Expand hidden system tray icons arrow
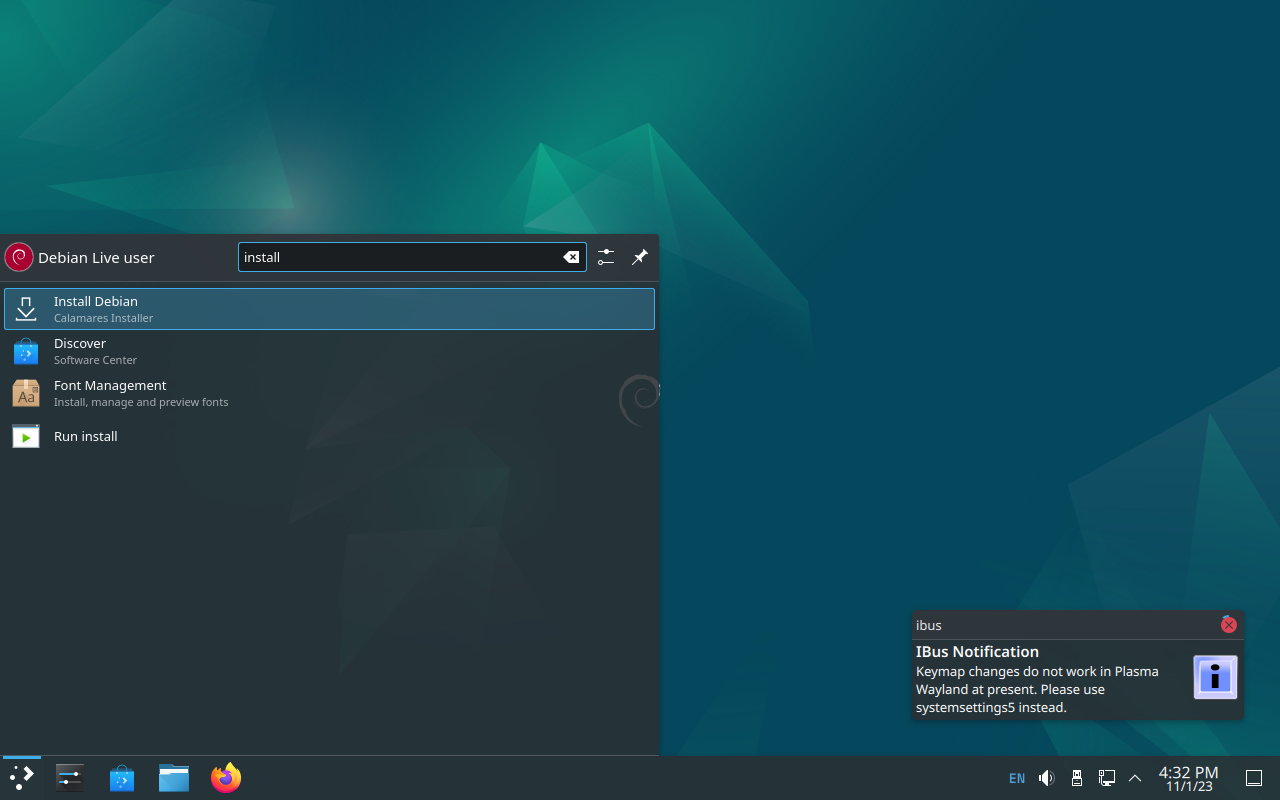 [1135, 778]
